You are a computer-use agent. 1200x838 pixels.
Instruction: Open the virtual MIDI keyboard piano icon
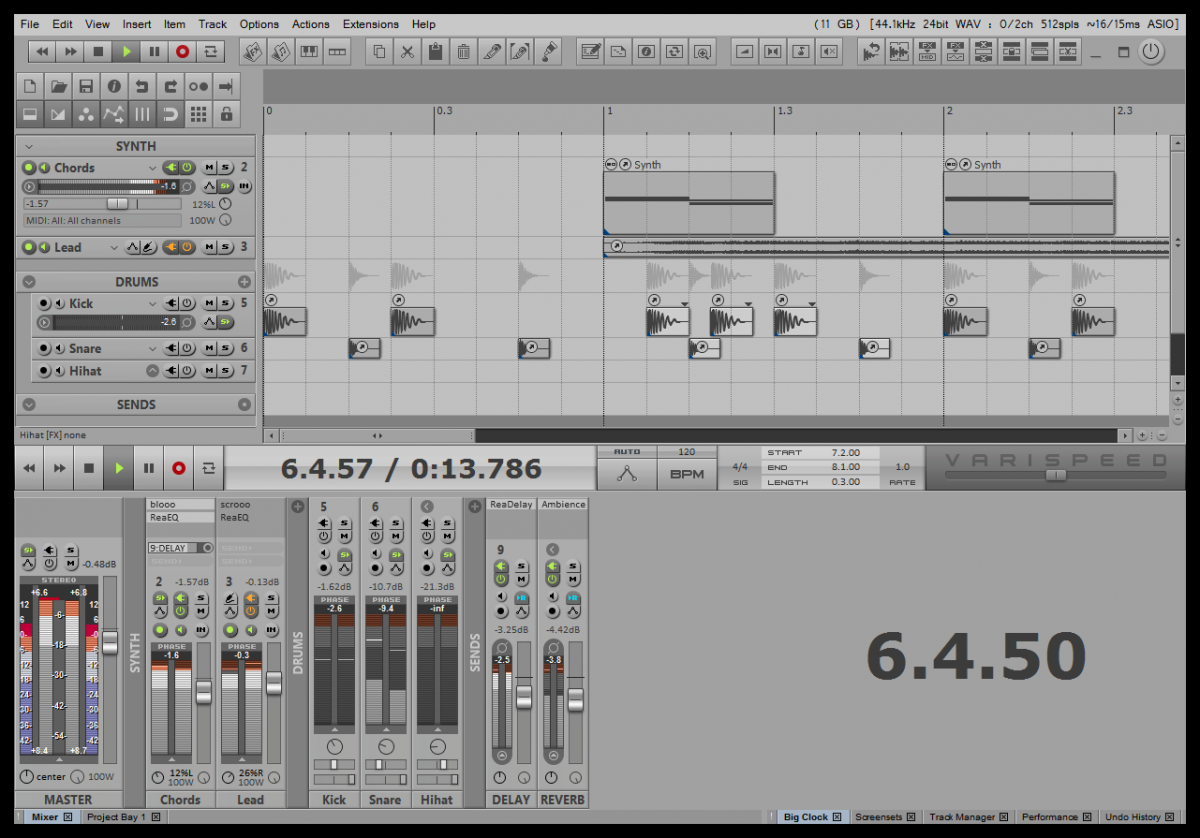309,51
